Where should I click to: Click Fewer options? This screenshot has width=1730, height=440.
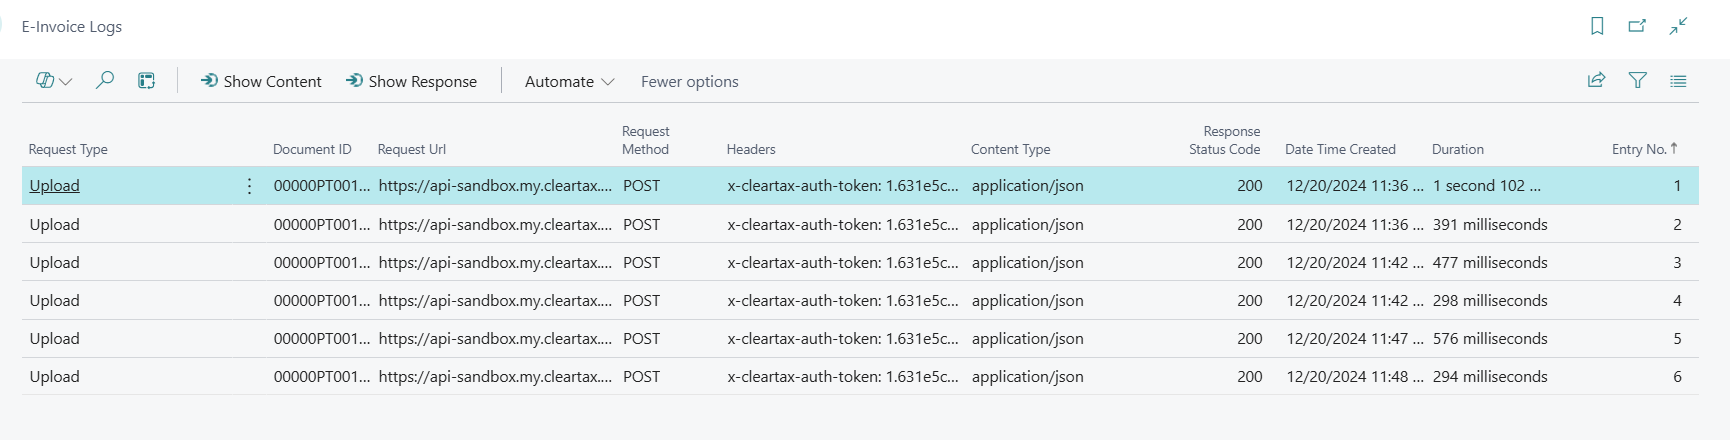pos(689,82)
